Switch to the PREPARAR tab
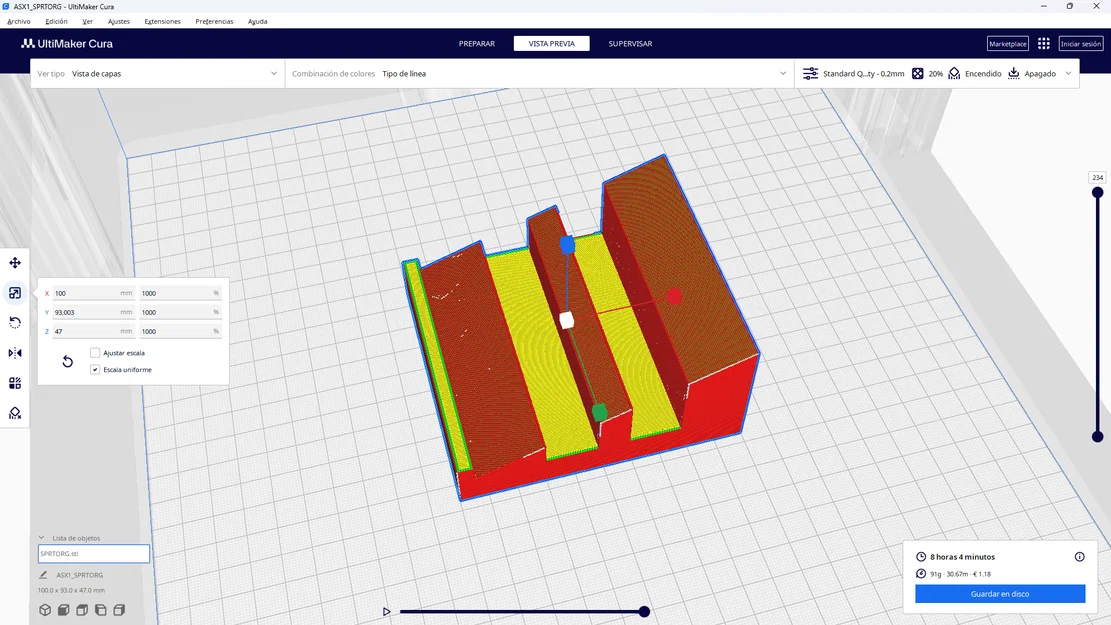This screenshot has height=625, width=1111. [477, 43]
